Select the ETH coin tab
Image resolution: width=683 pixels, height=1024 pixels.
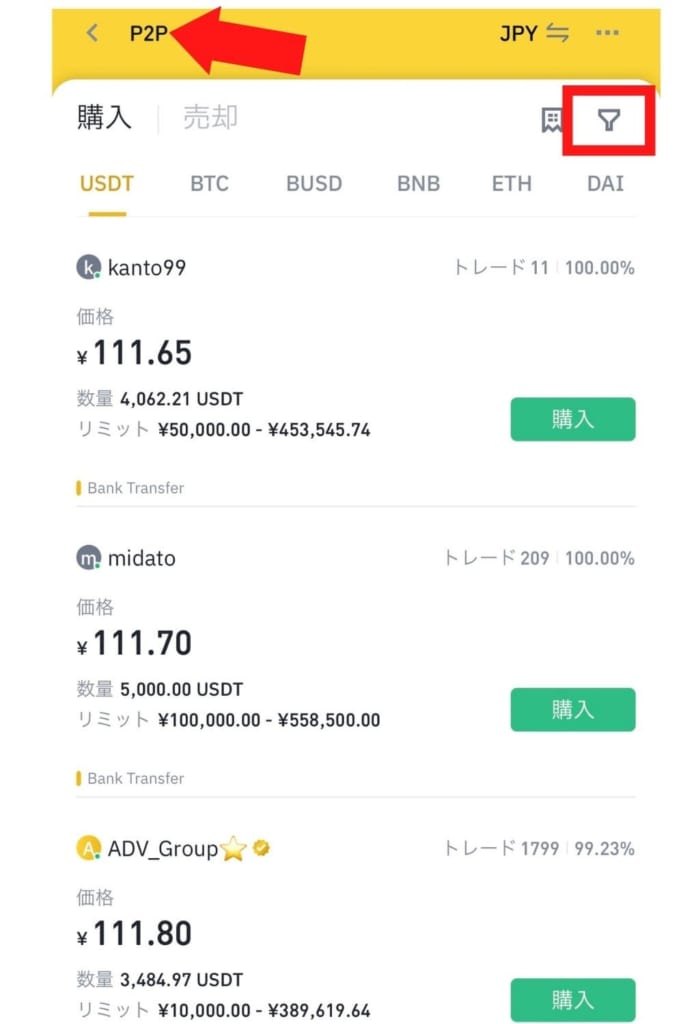point(512,184)
